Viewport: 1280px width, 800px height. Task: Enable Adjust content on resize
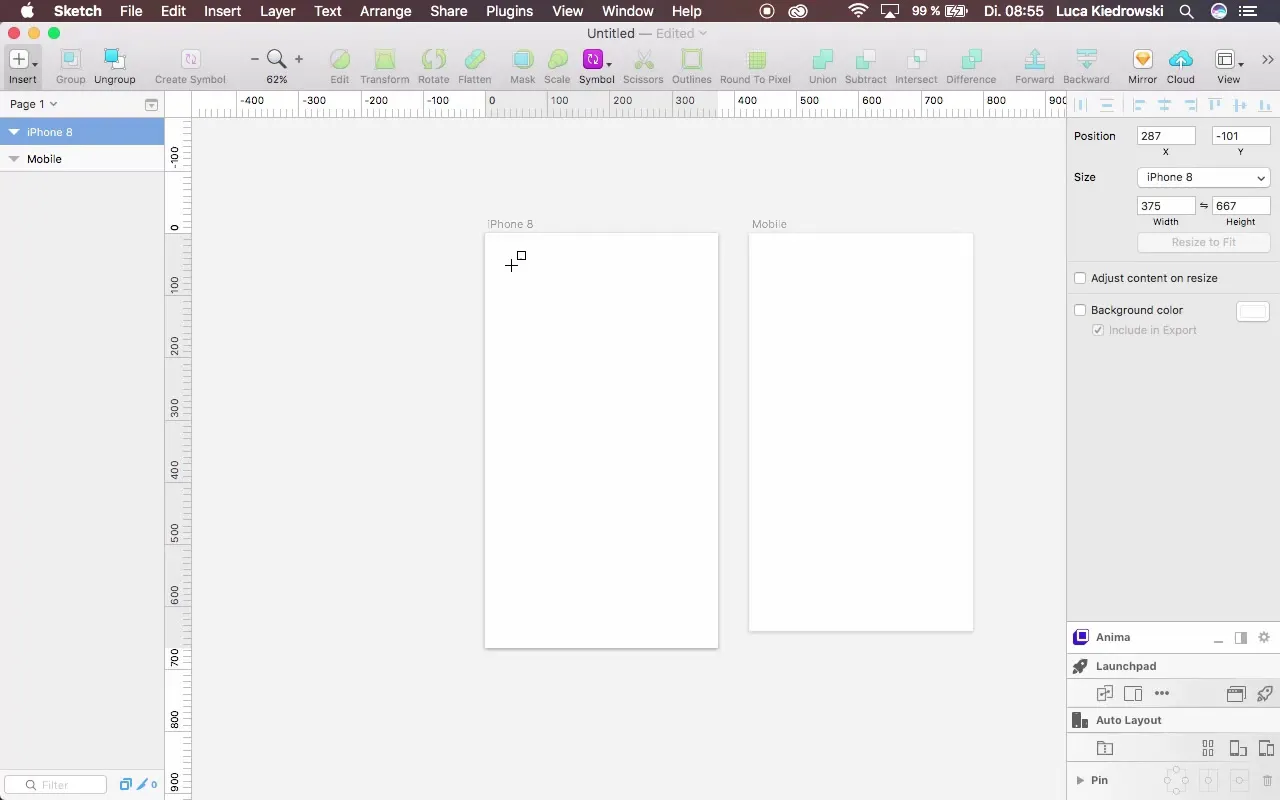pyautogui.click(x=1080, y=278)
